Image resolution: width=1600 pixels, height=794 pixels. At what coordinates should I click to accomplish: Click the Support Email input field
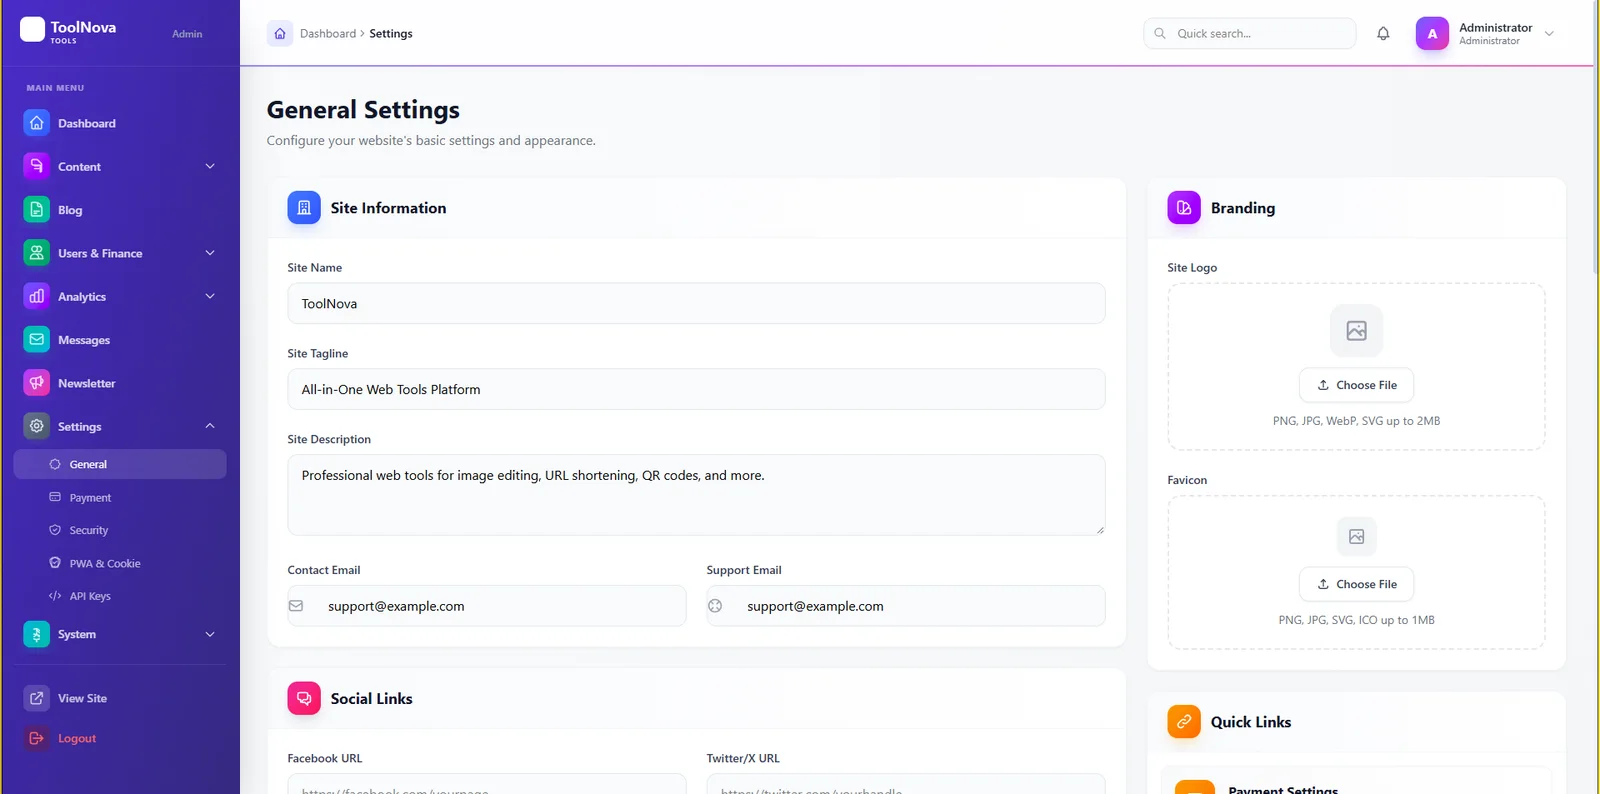point(906,606)
